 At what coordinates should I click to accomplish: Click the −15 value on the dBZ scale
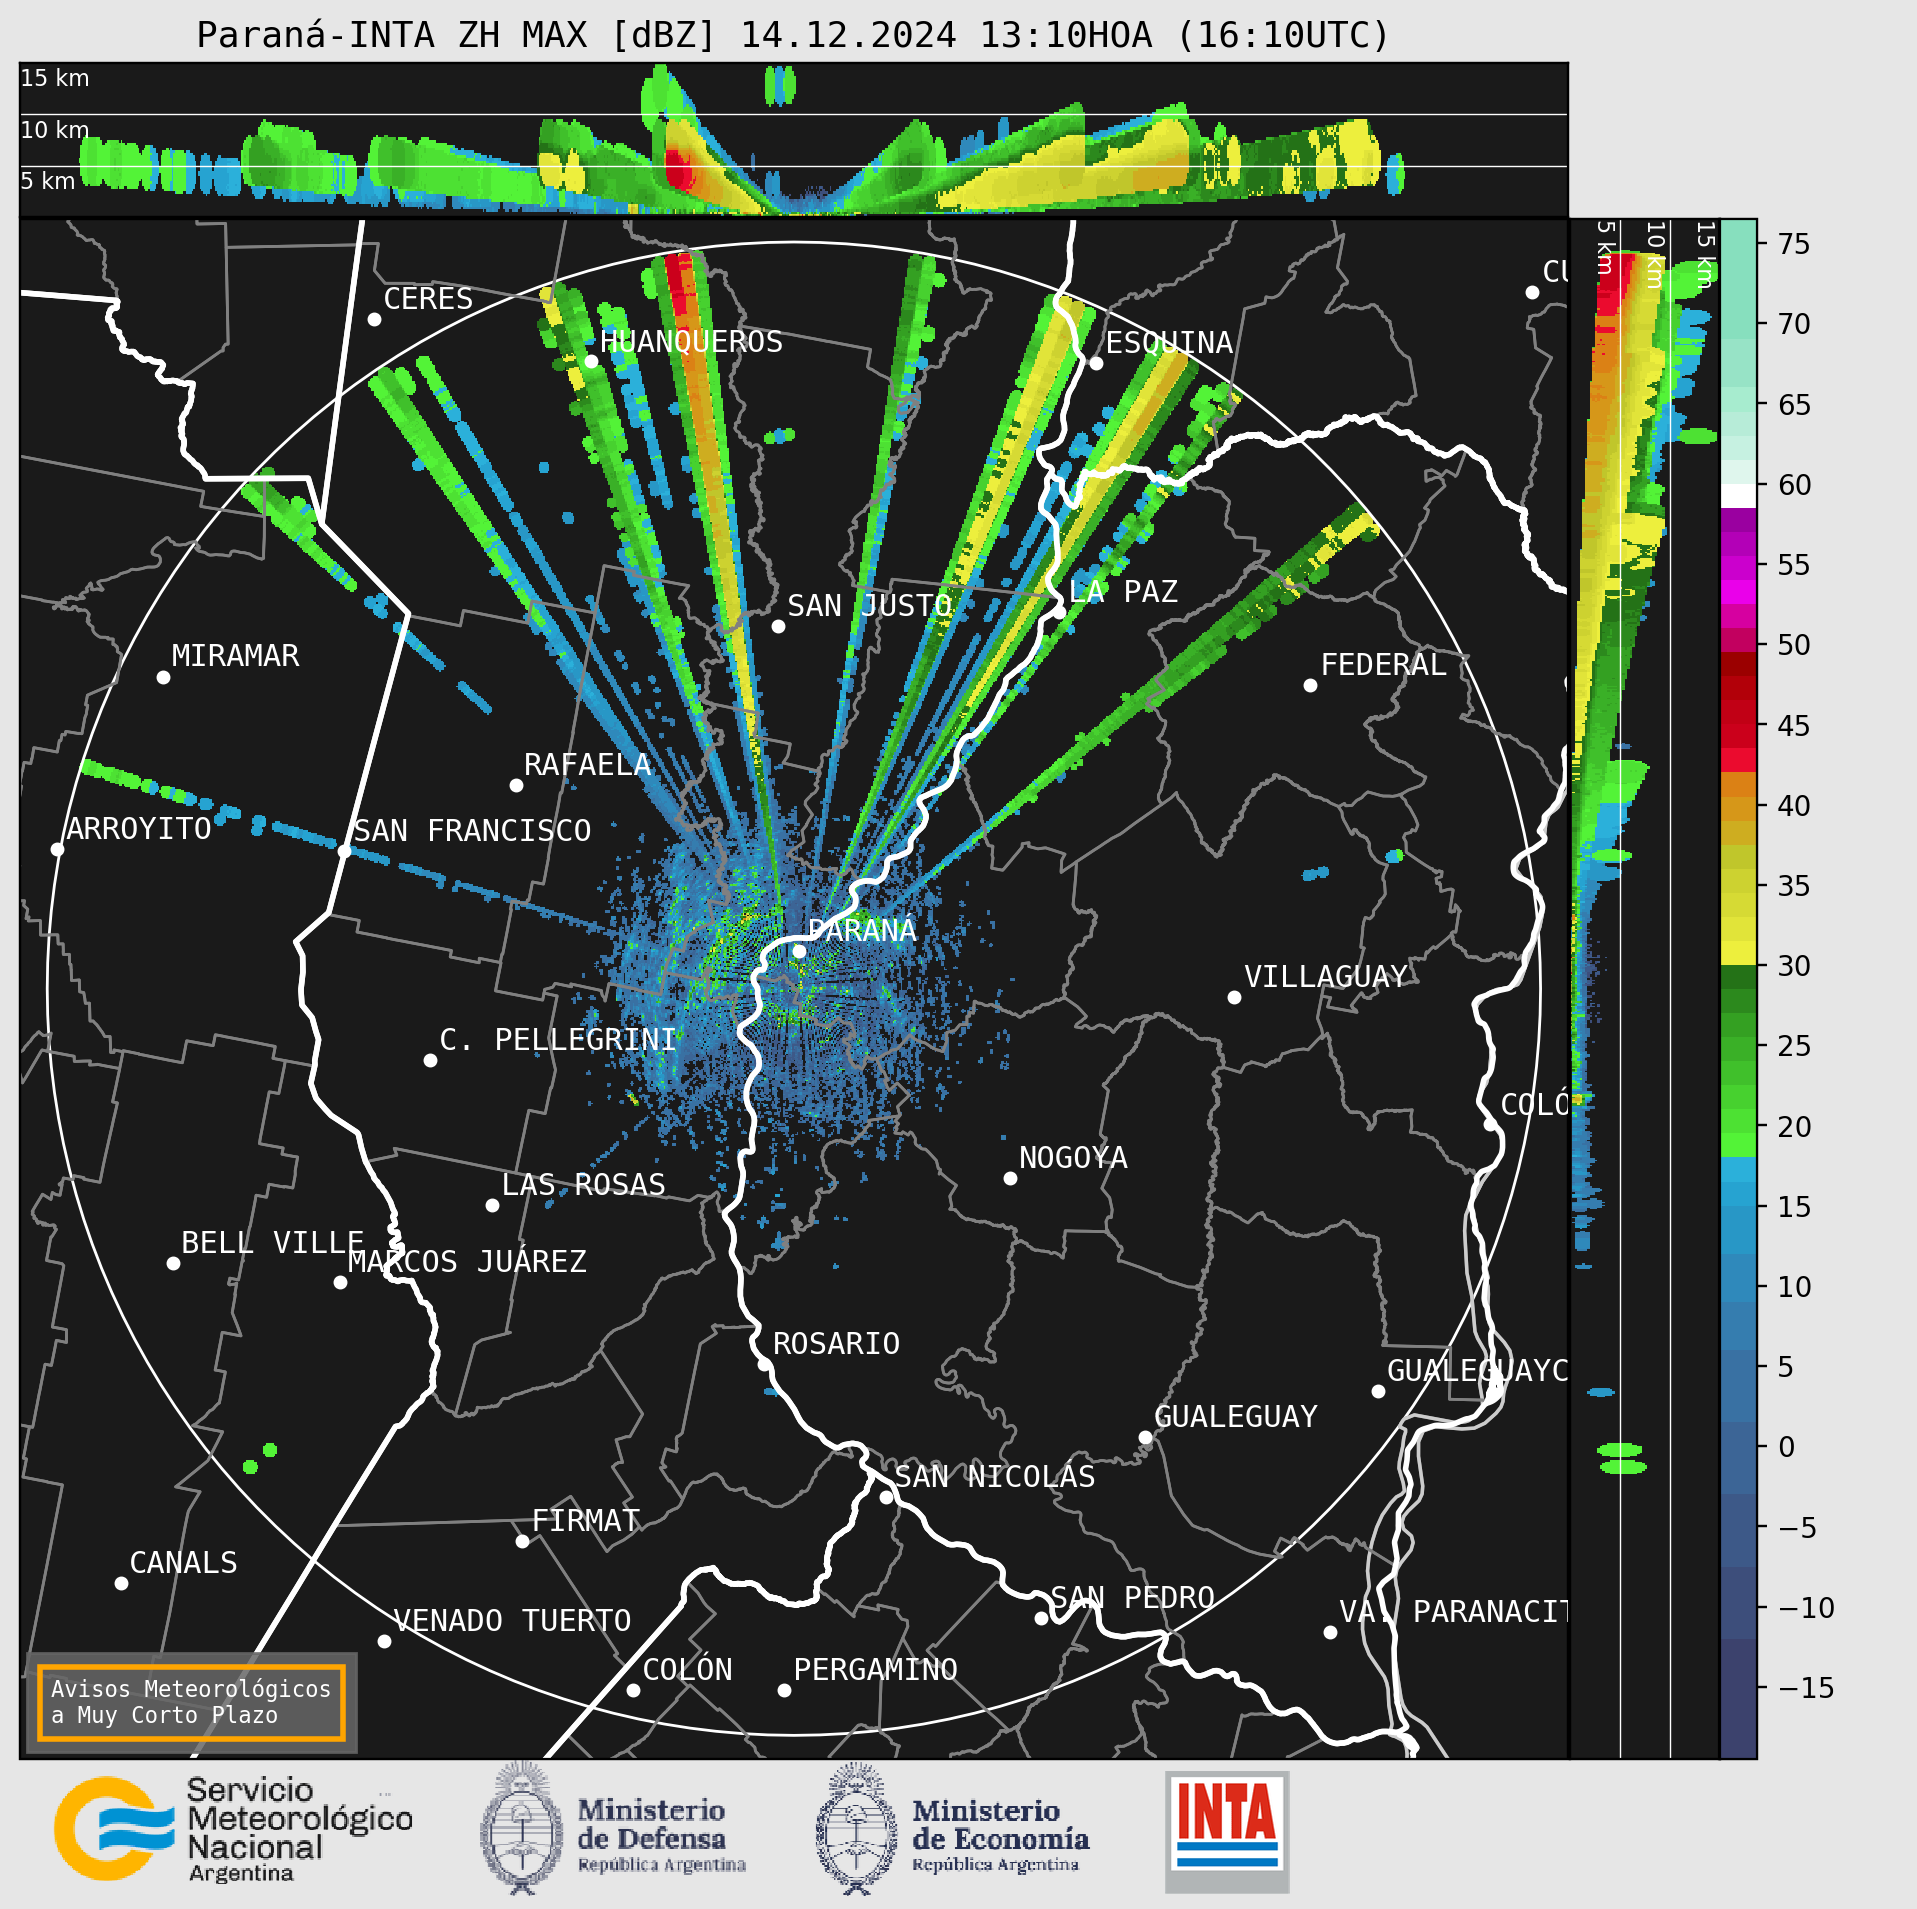click(1806, 1687)
